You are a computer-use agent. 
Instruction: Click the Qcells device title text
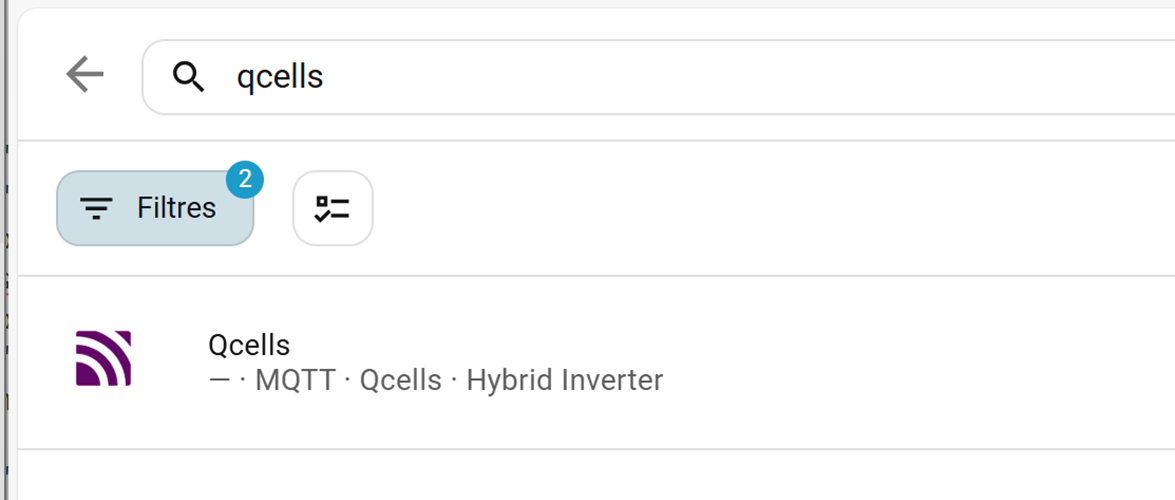pos(249,345)
